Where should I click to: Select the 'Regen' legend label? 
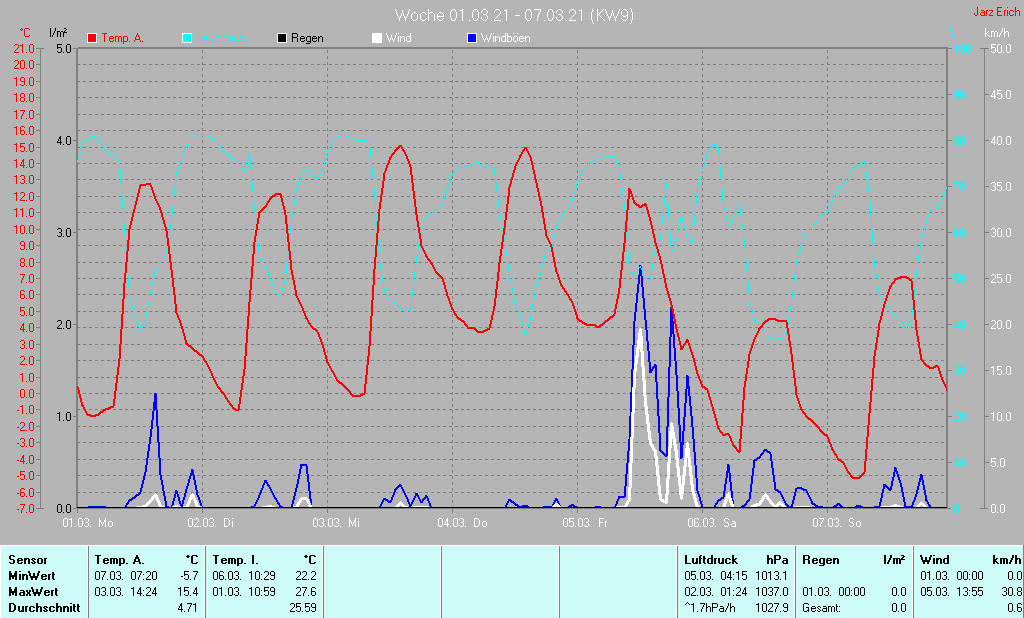click(307, 38)
